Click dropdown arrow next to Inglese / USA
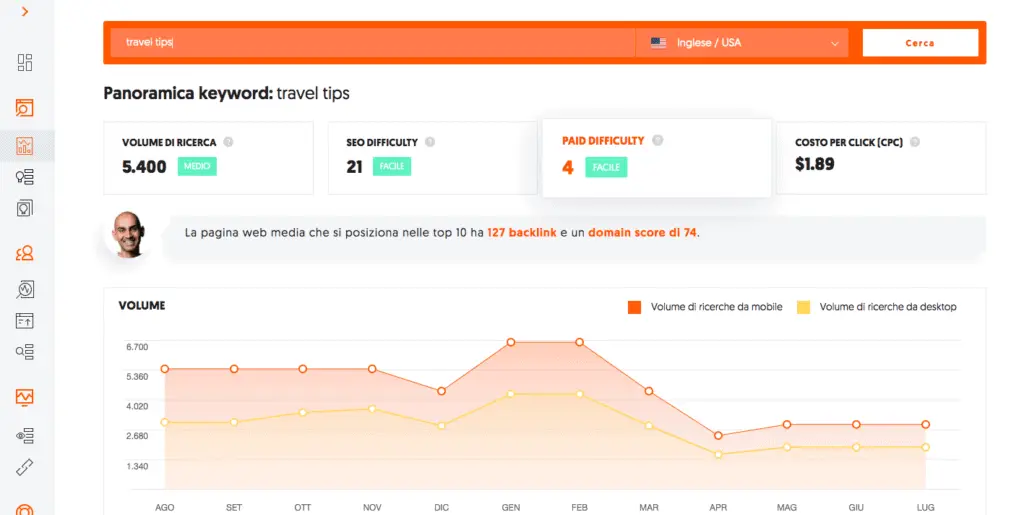This screenshot has height=515, width=1024. pyautogui.click(x=835, y=44)
